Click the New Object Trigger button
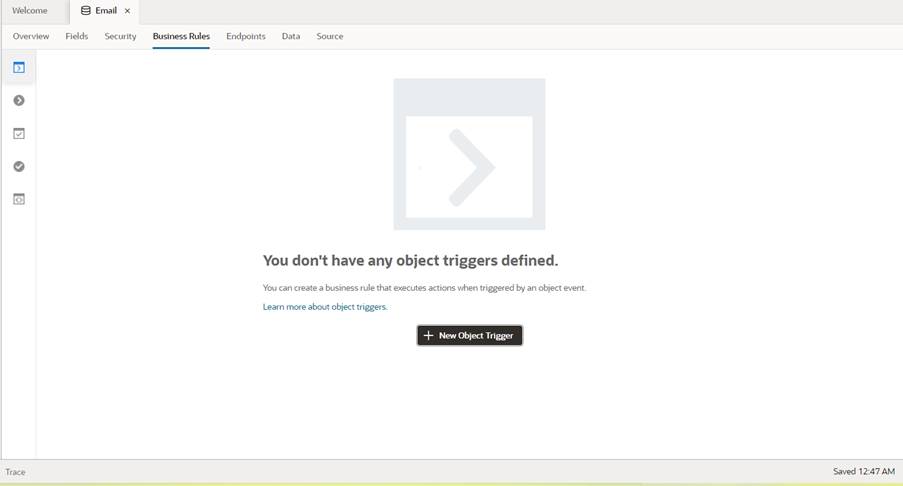The image size is (903, 486). click(470, 335)
